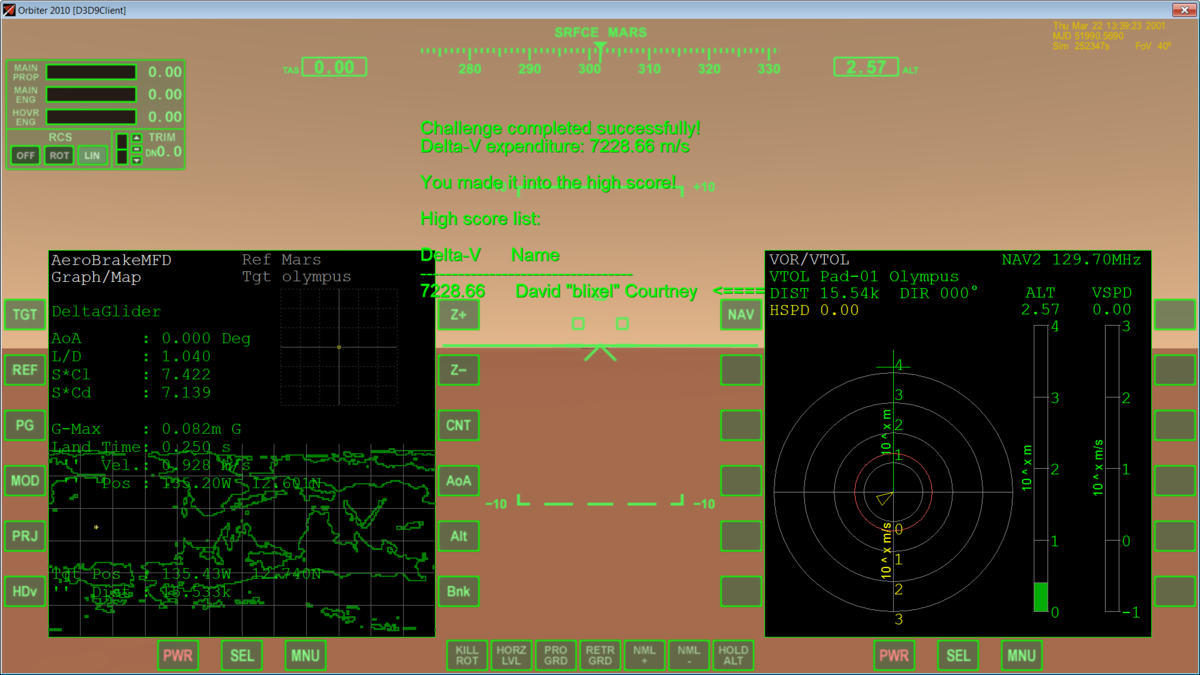Click the NAV2 129.70MHz frequency text

[x=1071, y=260]
